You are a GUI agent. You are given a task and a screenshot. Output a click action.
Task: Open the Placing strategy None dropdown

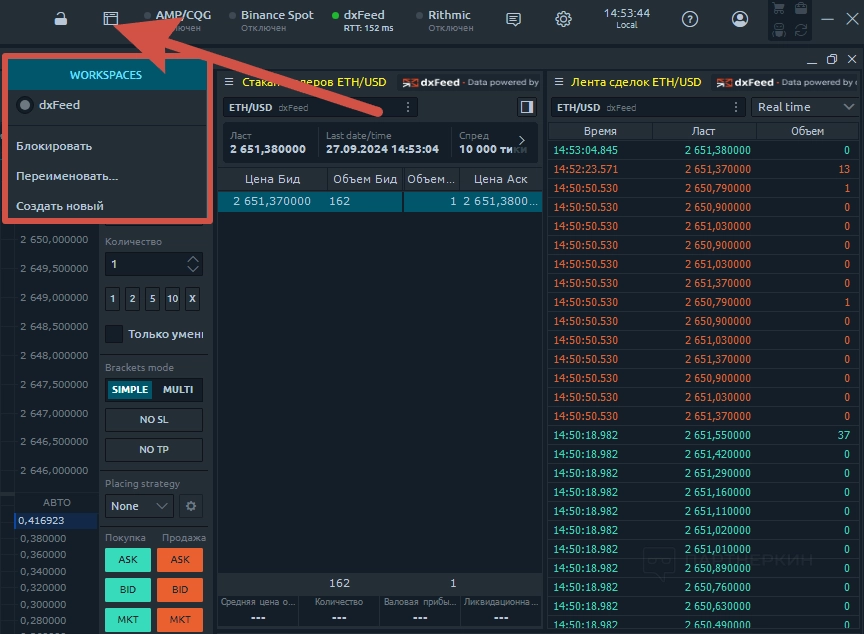pos(139,506)
